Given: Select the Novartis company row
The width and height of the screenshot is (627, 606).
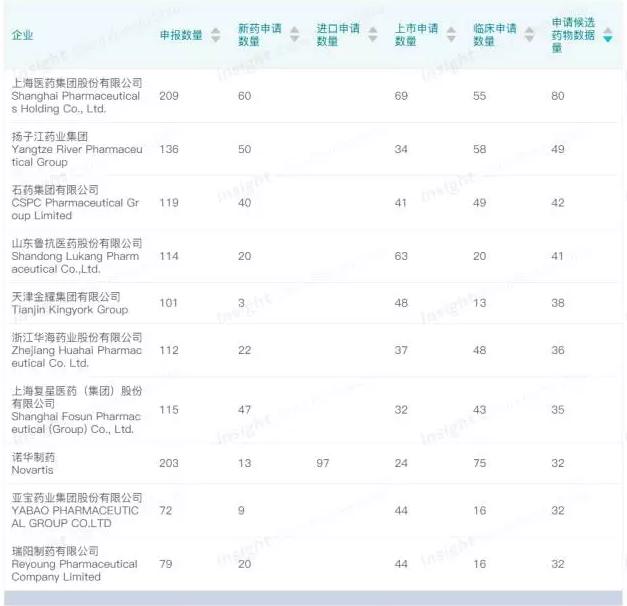Looking at the screenshot, I should tap(314, 463).
